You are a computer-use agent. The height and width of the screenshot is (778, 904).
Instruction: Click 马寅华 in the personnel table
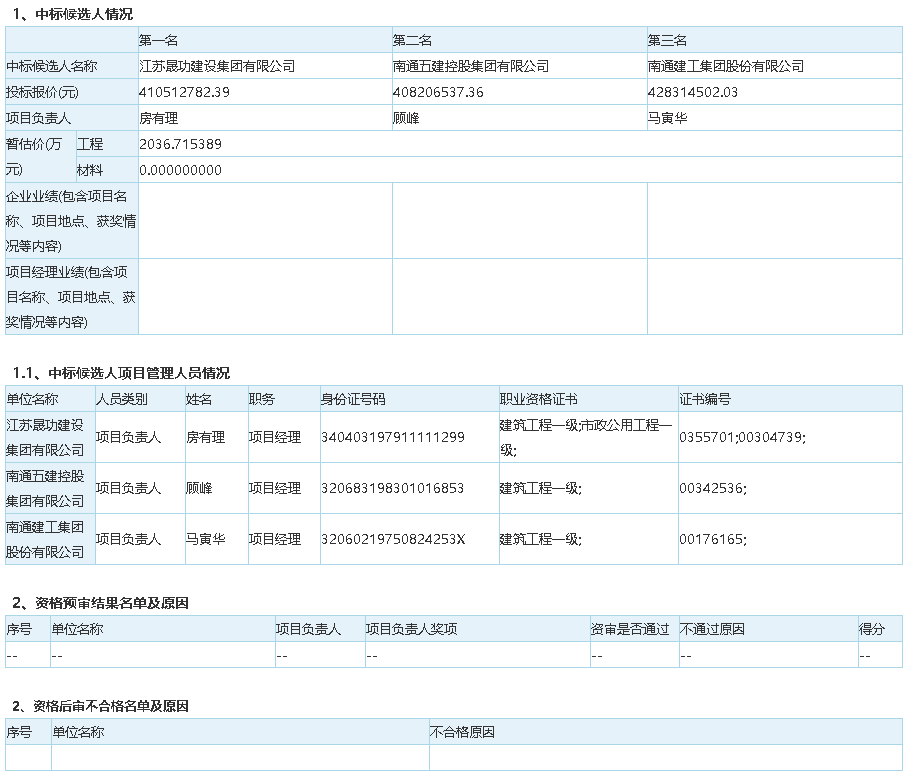[x=205, y=539]
